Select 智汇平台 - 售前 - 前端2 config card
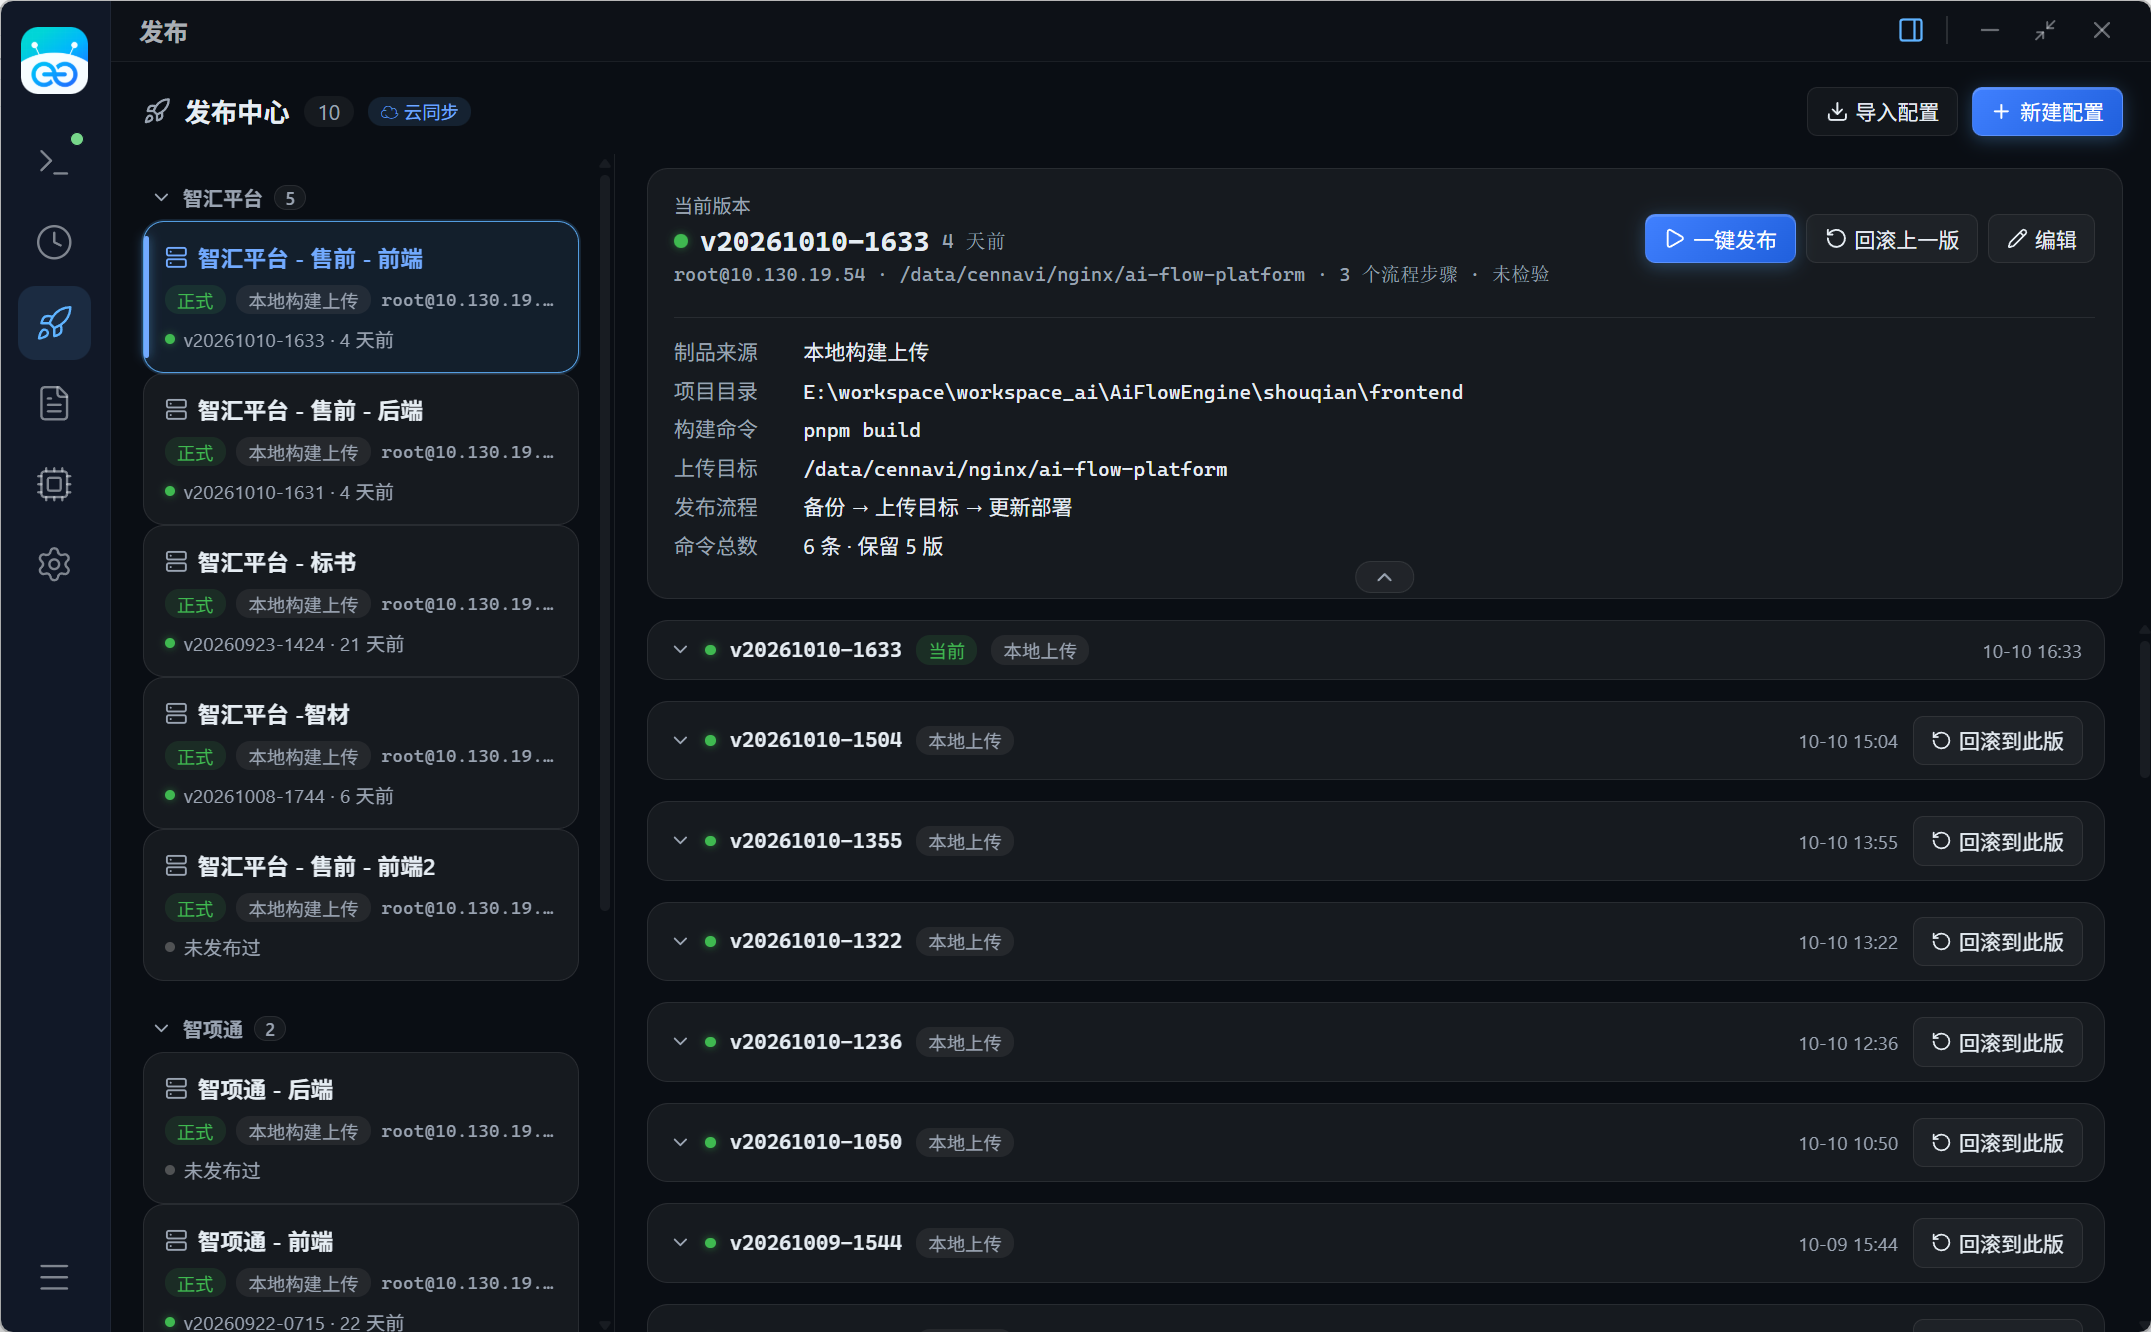Viewport: 2151px width, 1332px height. 361,905
